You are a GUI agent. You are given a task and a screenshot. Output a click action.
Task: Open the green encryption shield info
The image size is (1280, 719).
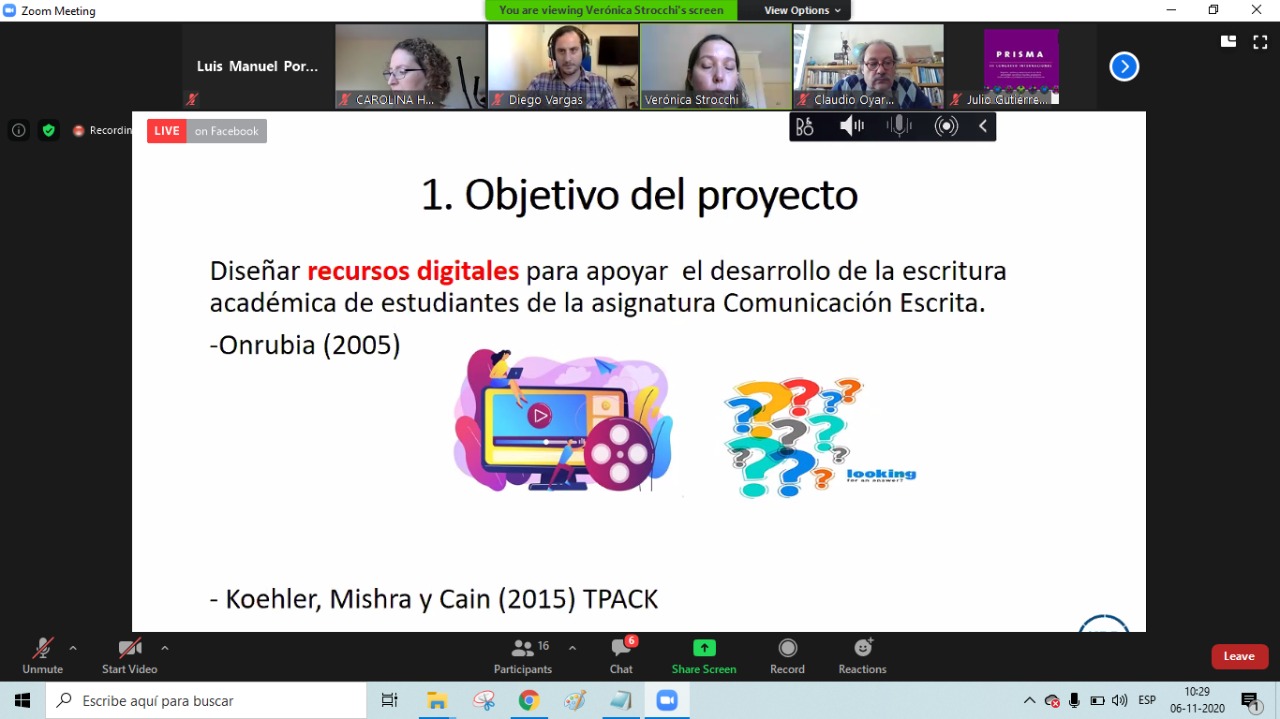point(48,130)
